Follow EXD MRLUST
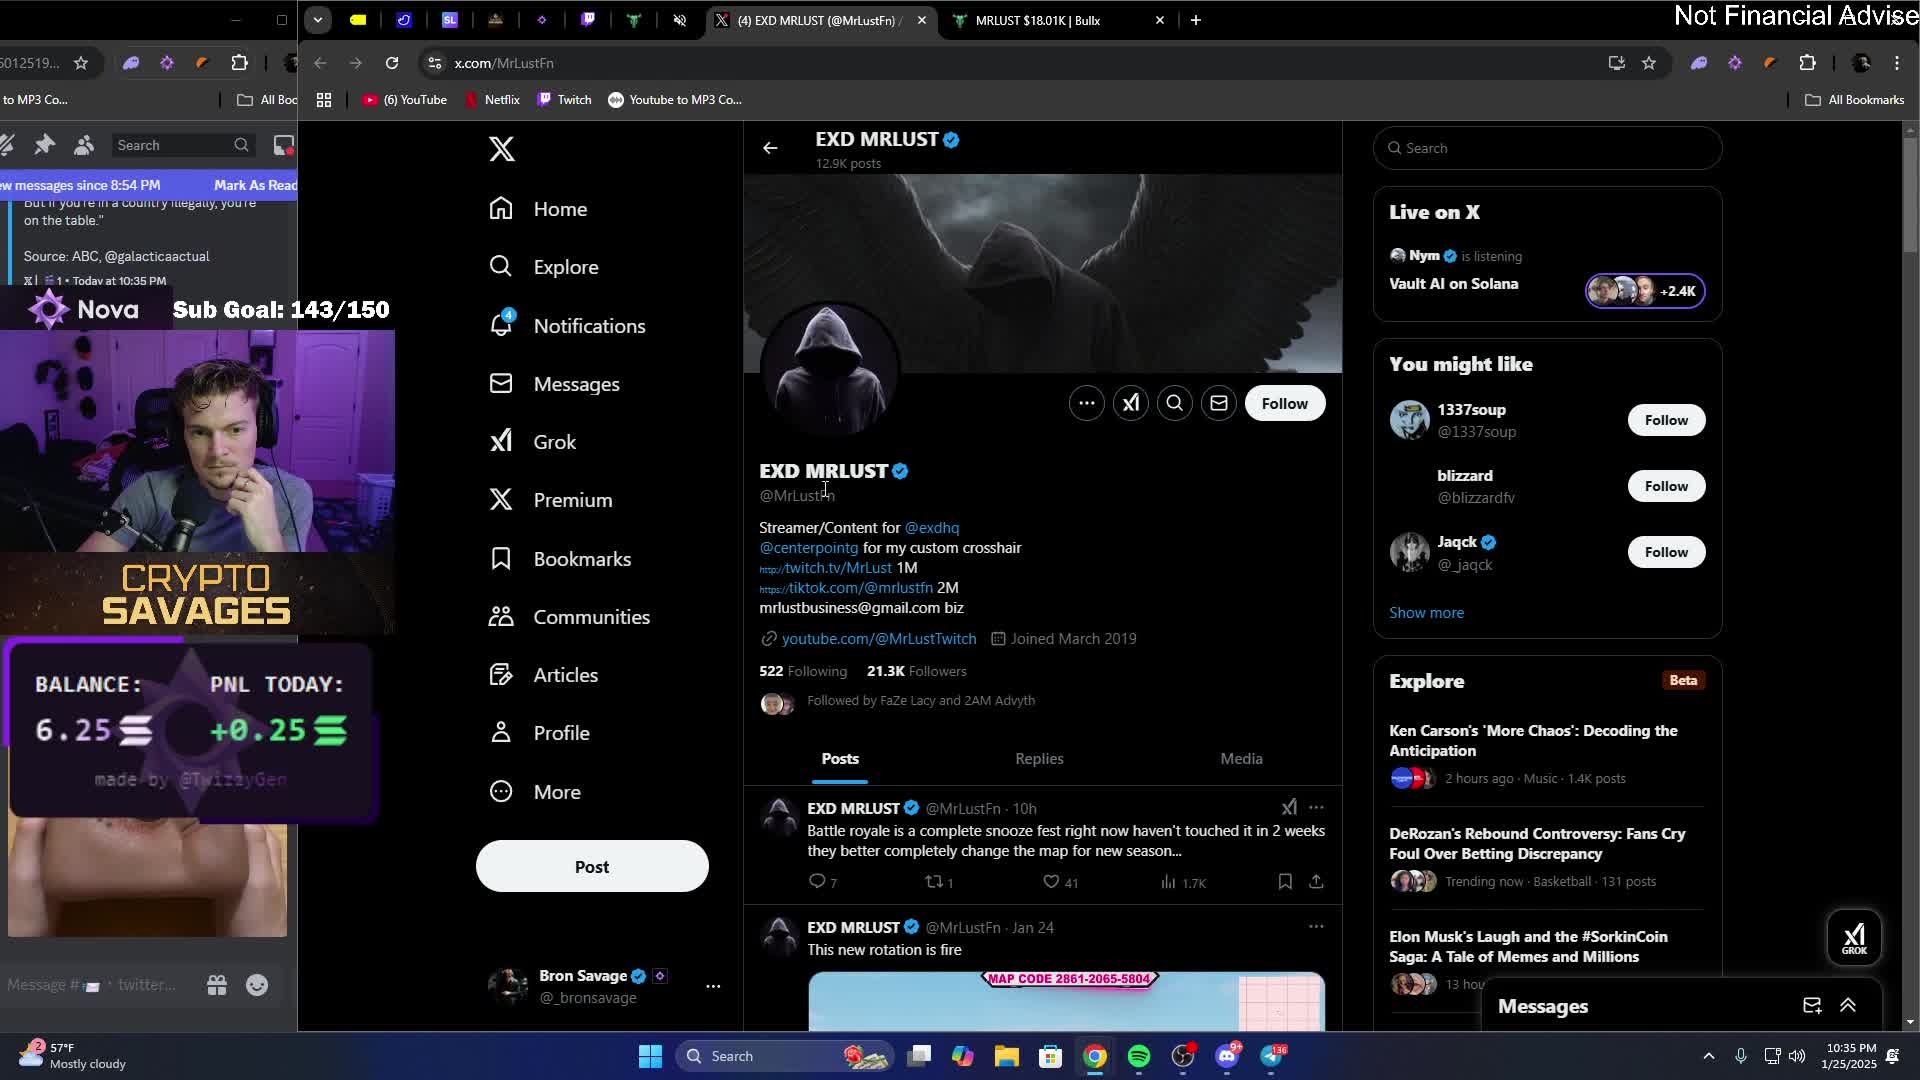Screen dimensions: 1920x1080 point(1285,404)
